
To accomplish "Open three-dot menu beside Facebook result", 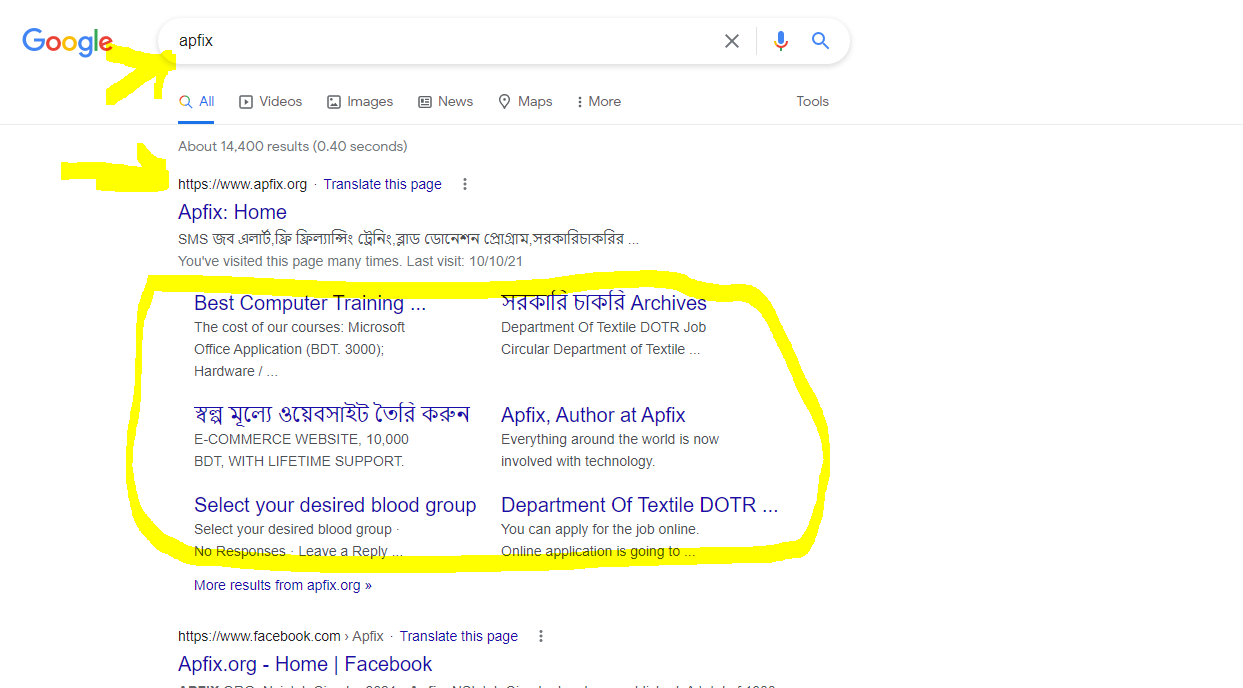I will pyautogui.click(x=541, y=636).
